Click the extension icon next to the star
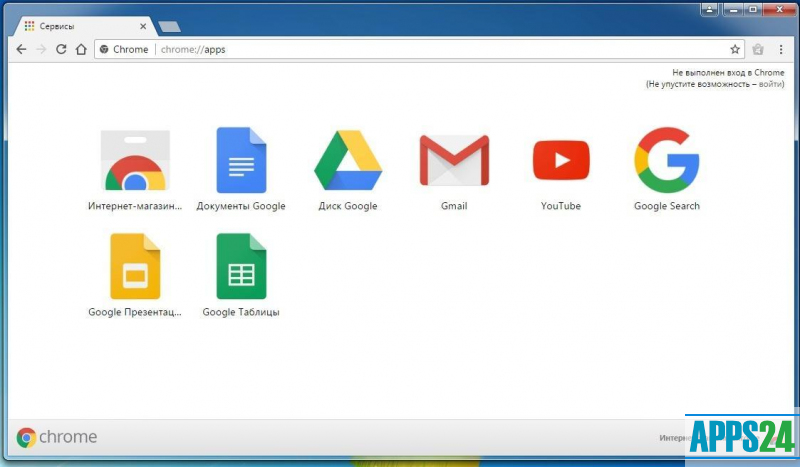 pos(758,49)
